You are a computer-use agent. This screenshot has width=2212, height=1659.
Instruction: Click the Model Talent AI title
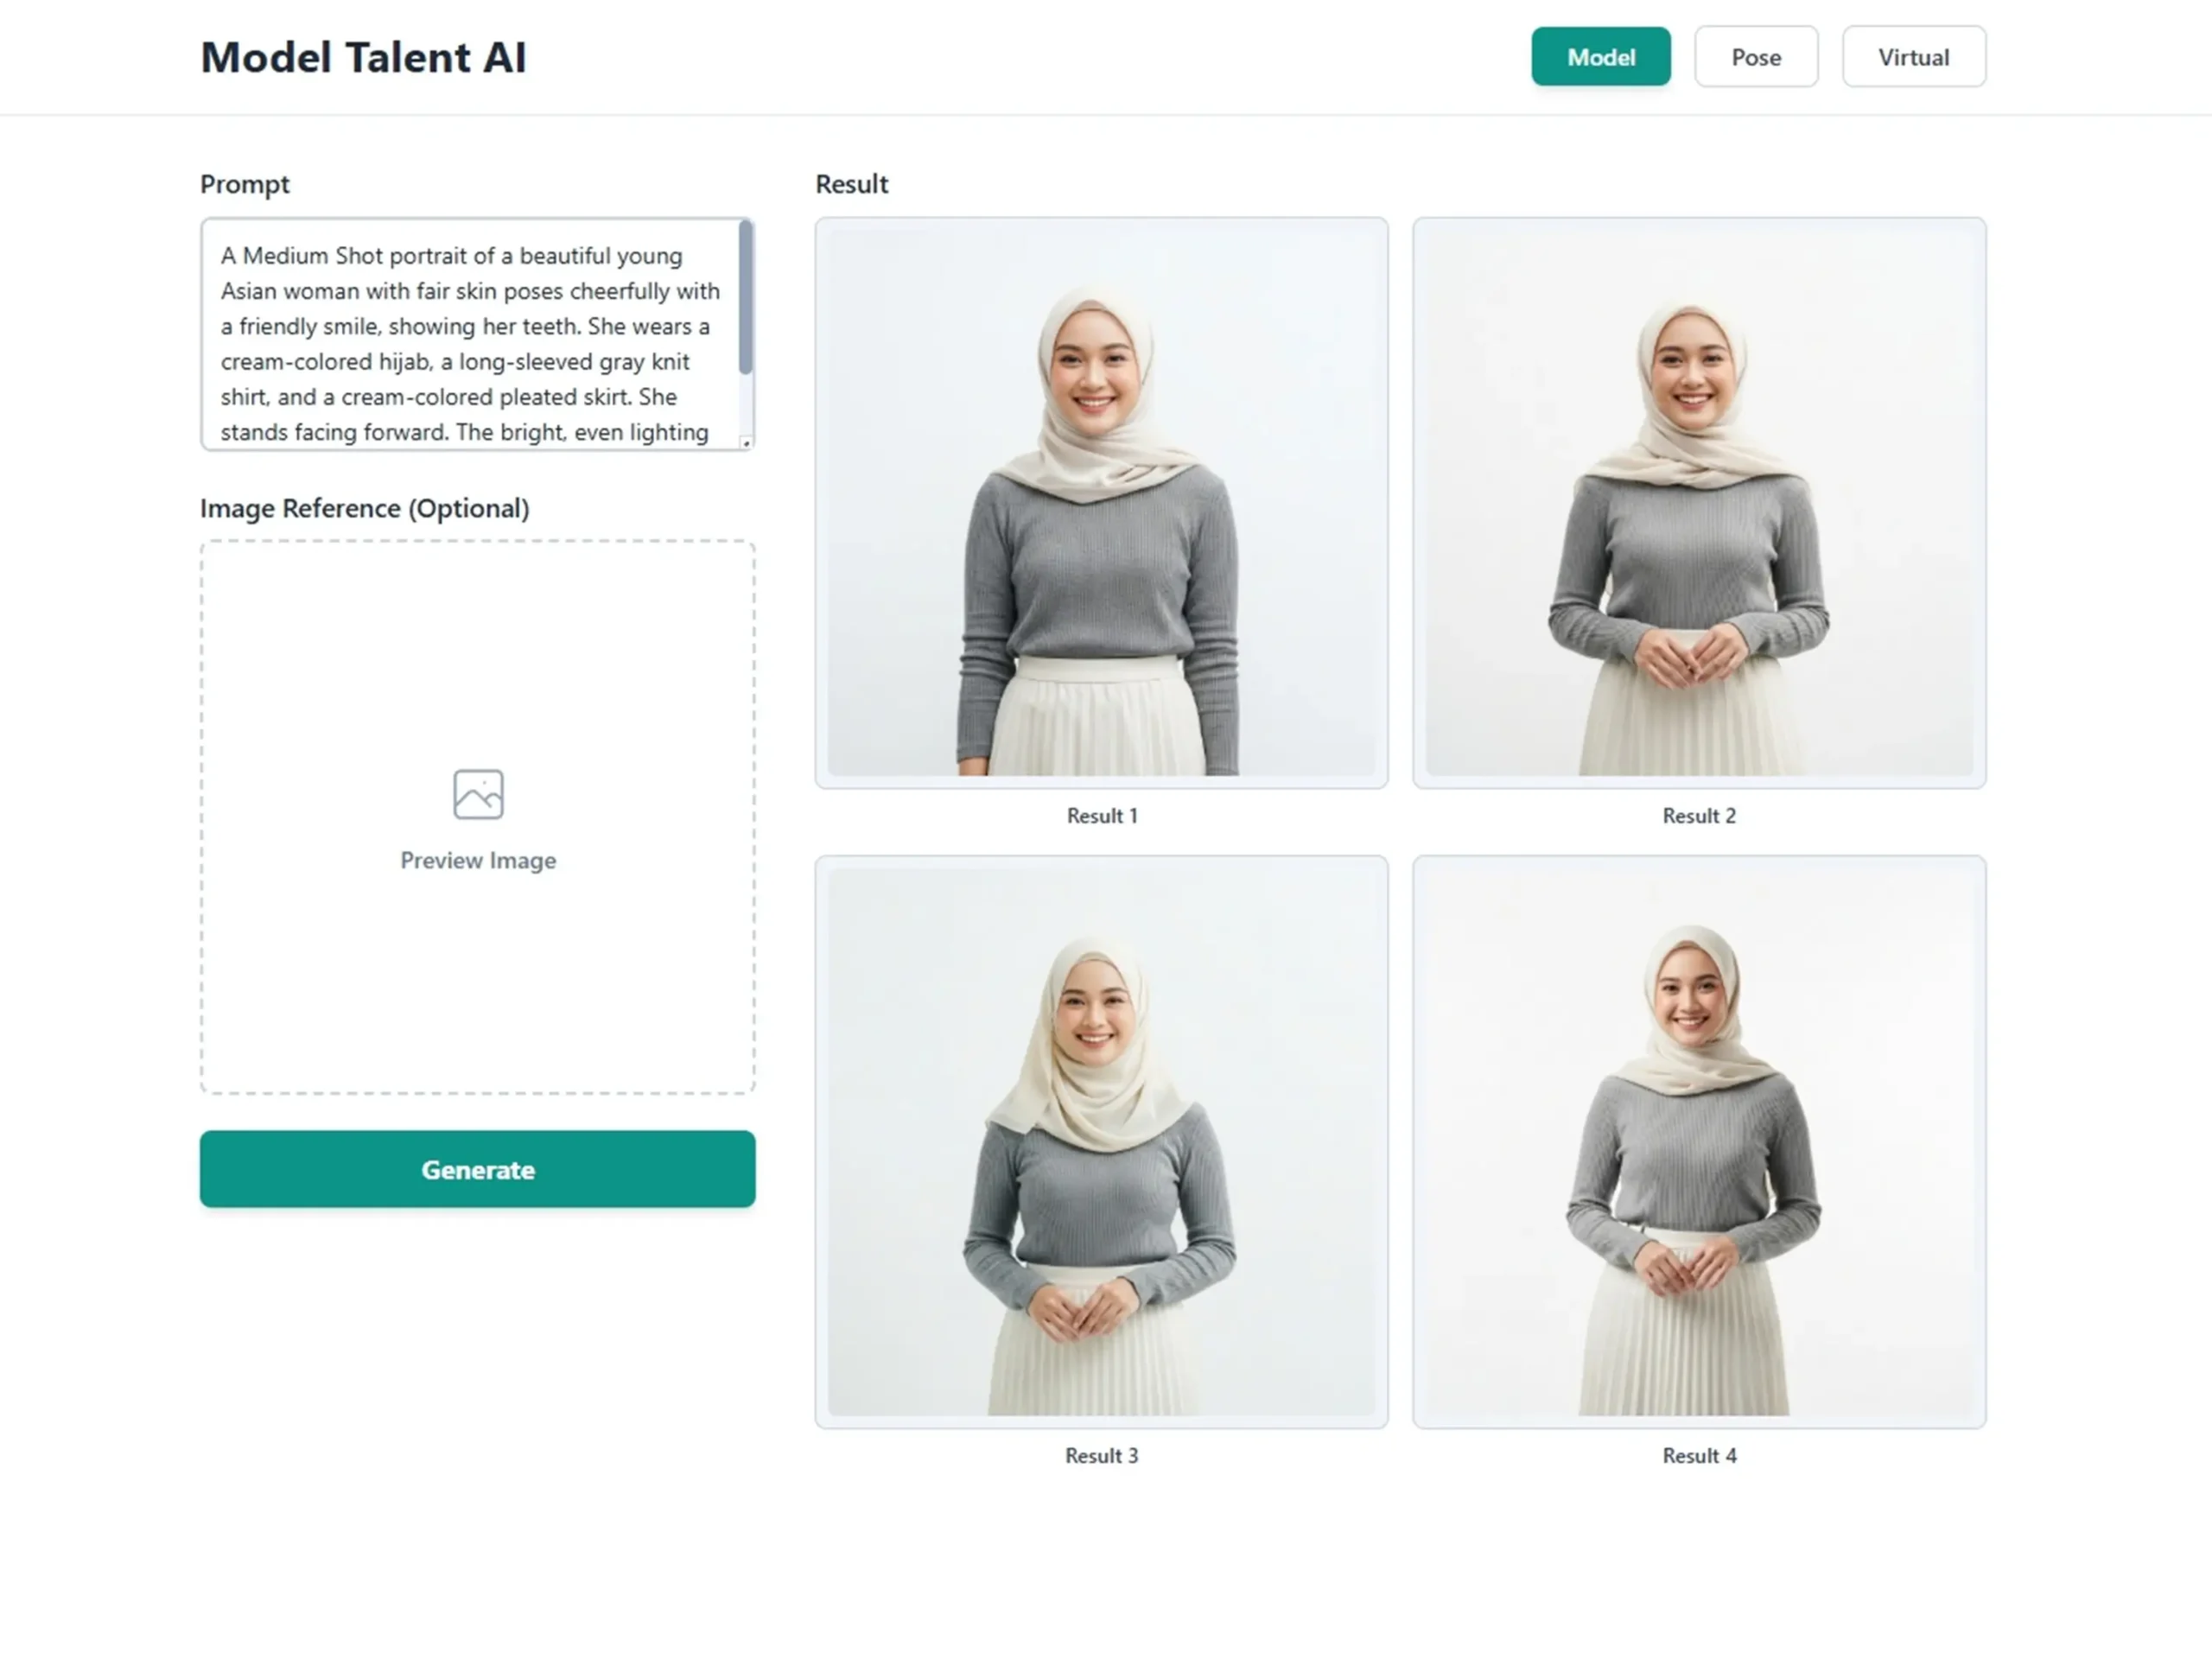point(363,57)
